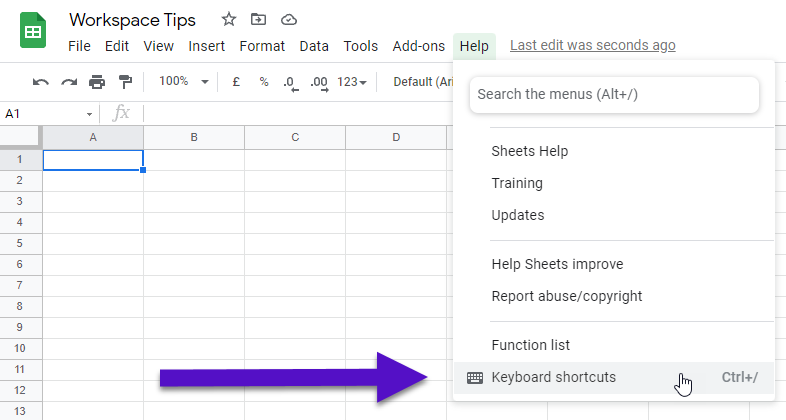Open the Add-ons menu
This screenshot has width=786, height=420.
coord(419,46)
